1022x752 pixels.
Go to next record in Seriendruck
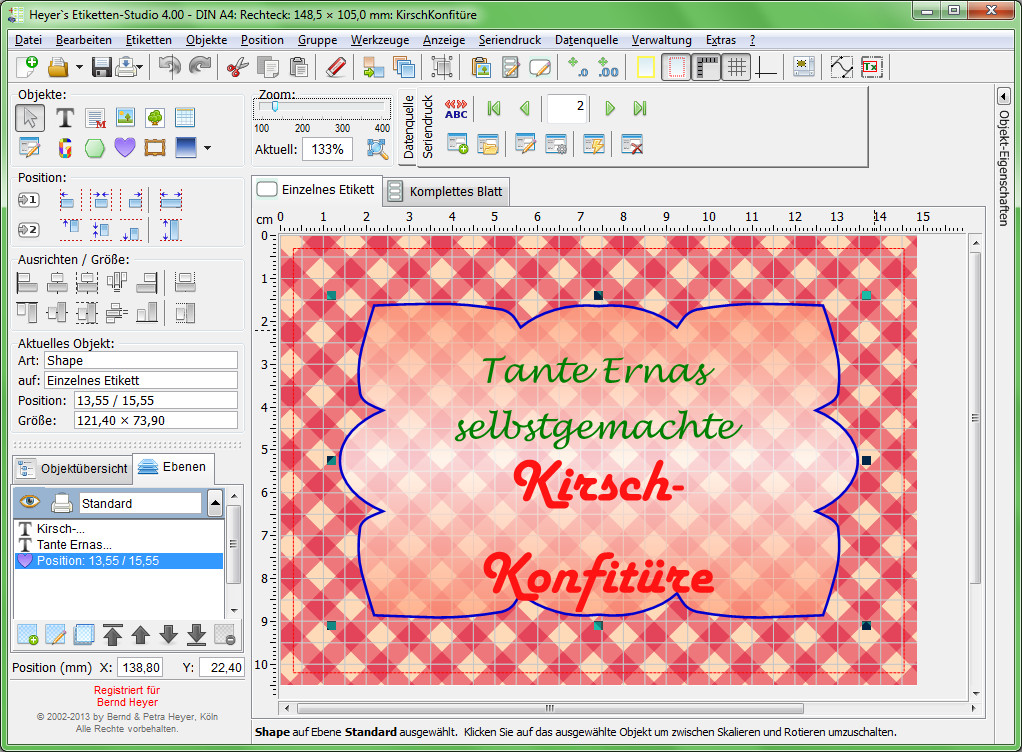point(610,109)
